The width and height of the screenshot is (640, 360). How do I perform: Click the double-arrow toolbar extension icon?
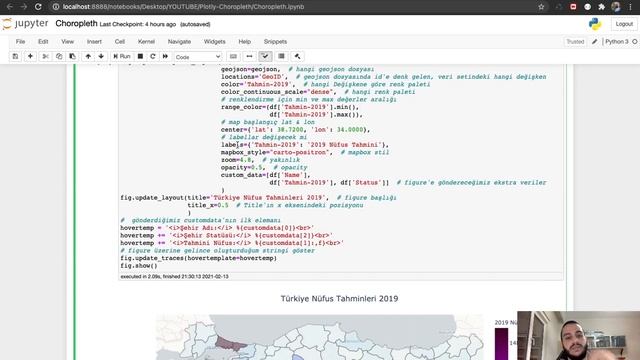249,56
